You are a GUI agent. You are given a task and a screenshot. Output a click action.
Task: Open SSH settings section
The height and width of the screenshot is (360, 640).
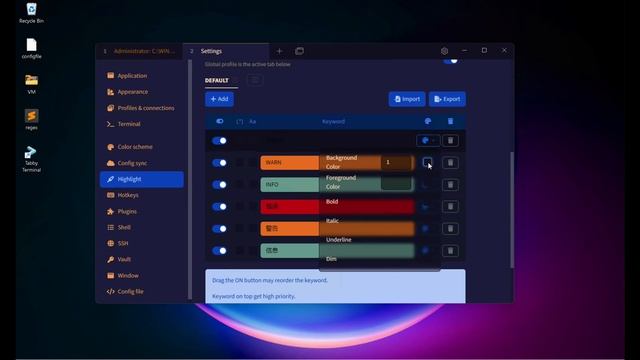[x=142, y=243]
